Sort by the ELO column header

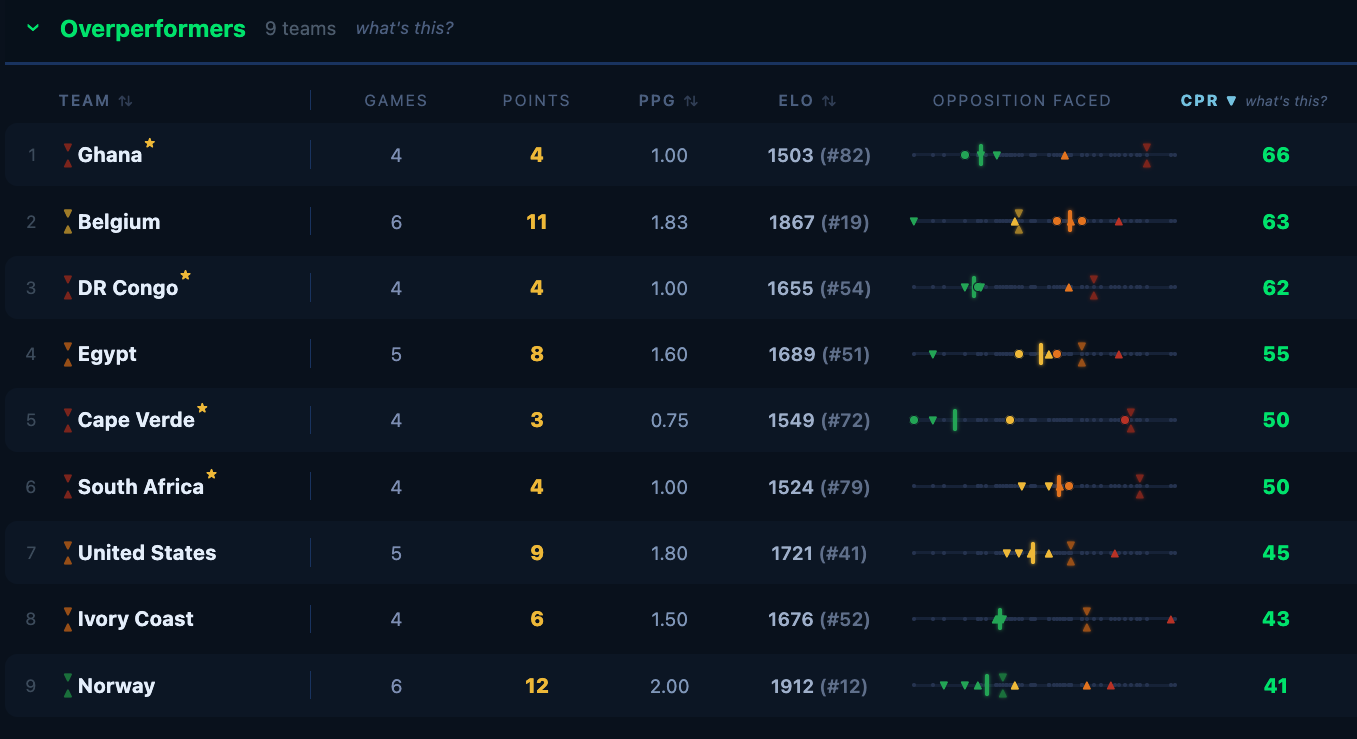click(797, 101)
